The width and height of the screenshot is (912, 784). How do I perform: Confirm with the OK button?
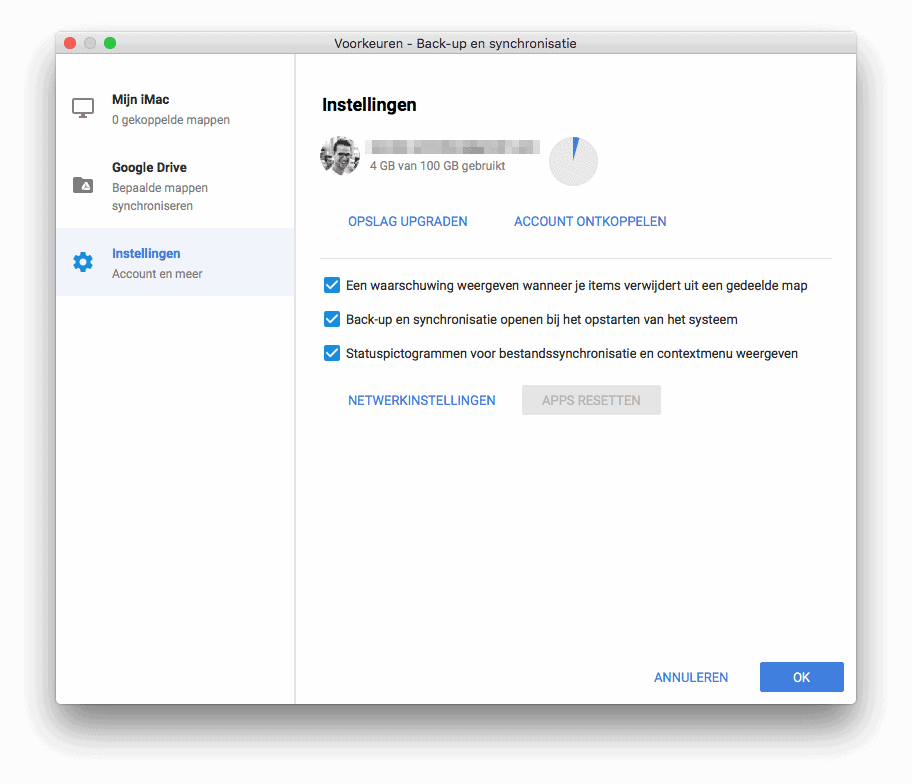tap(801, 677)
